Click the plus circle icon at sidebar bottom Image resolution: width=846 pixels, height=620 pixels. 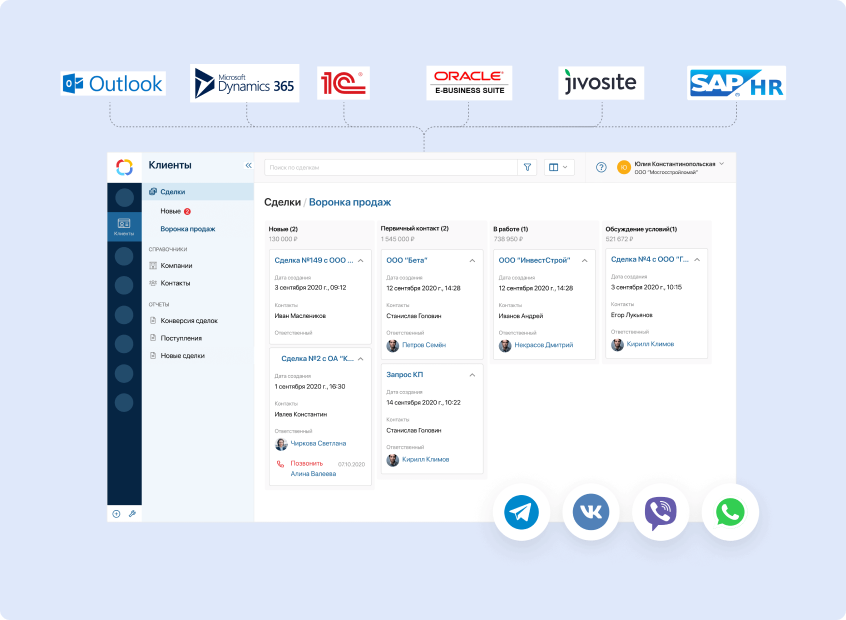(x=116, y=514)
